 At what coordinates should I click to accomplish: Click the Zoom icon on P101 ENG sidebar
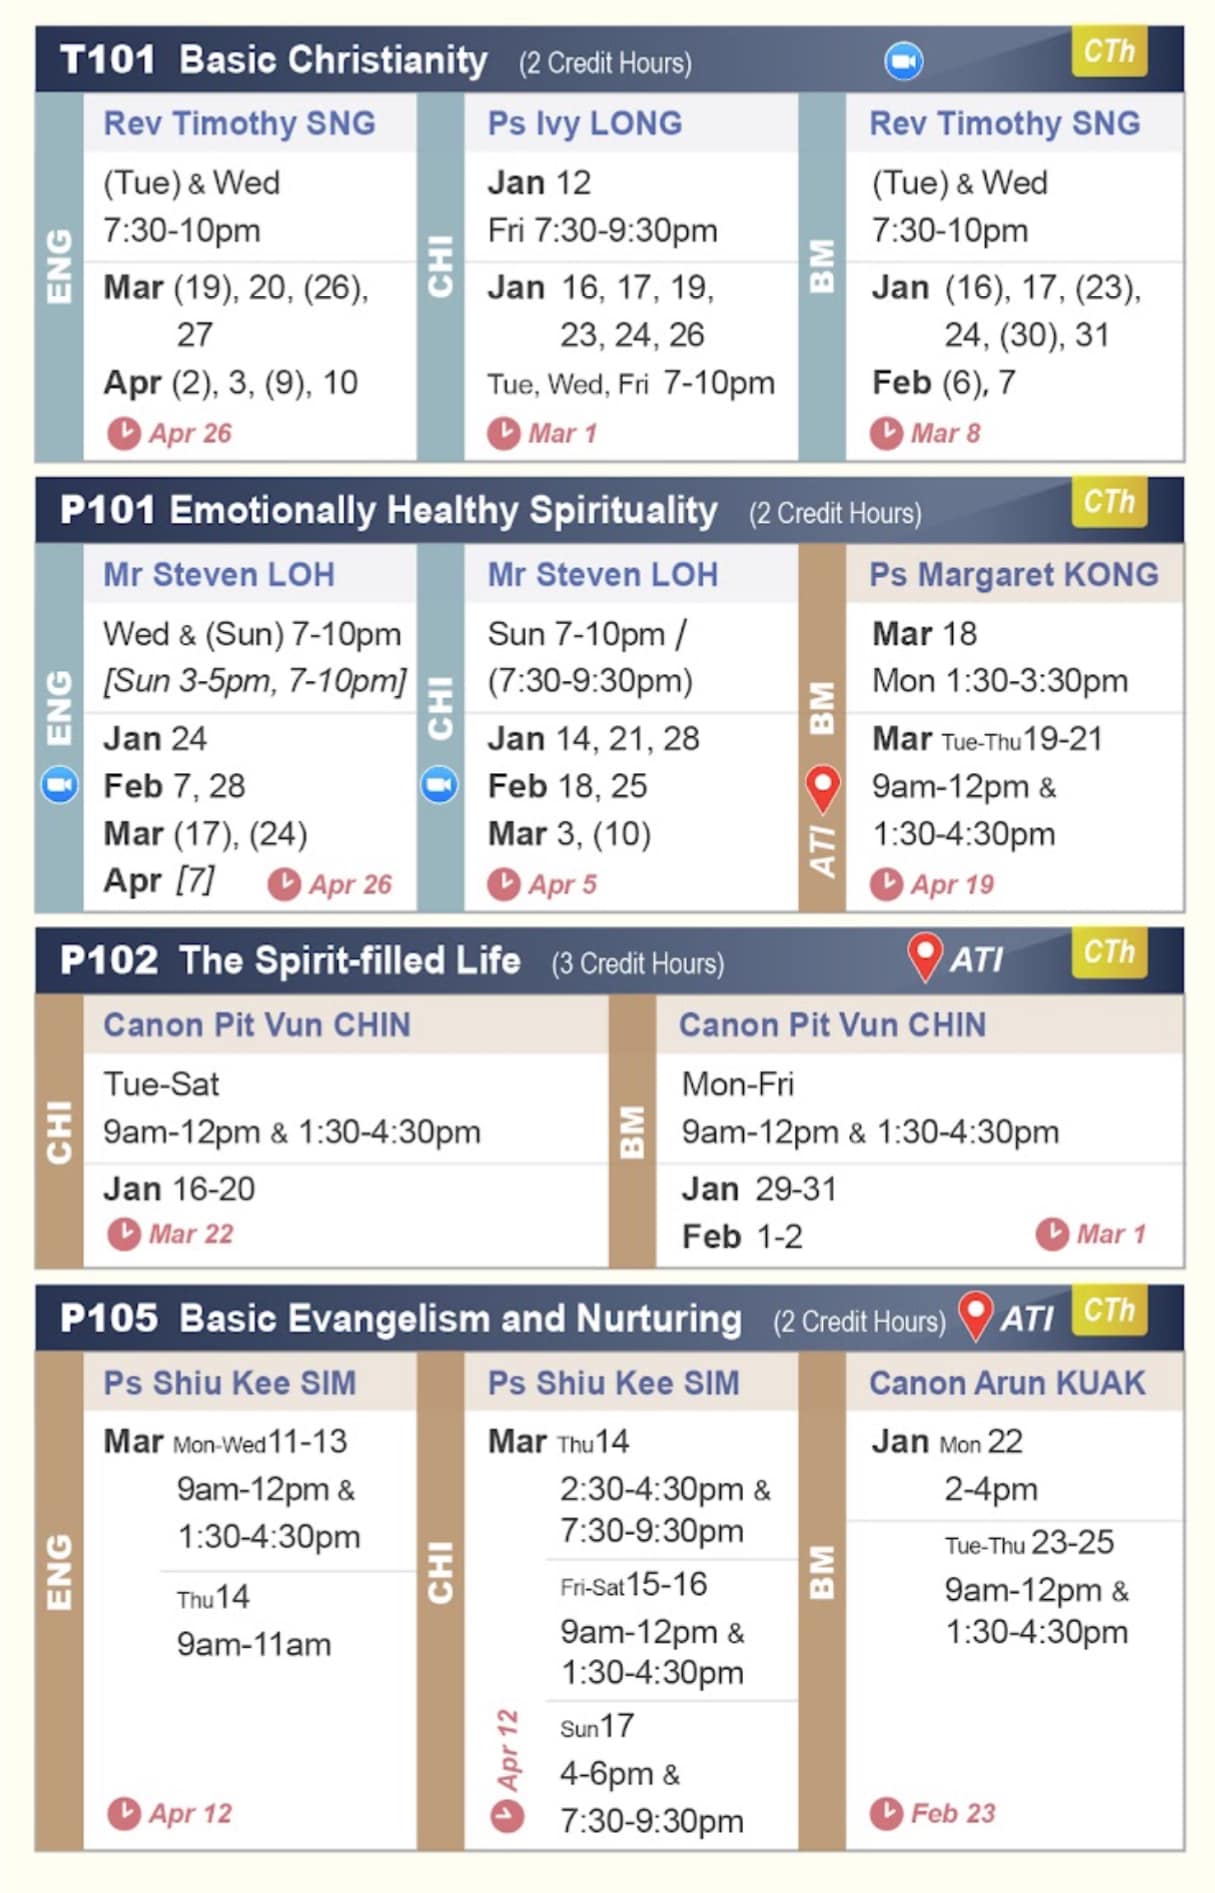tap(59, 785)
